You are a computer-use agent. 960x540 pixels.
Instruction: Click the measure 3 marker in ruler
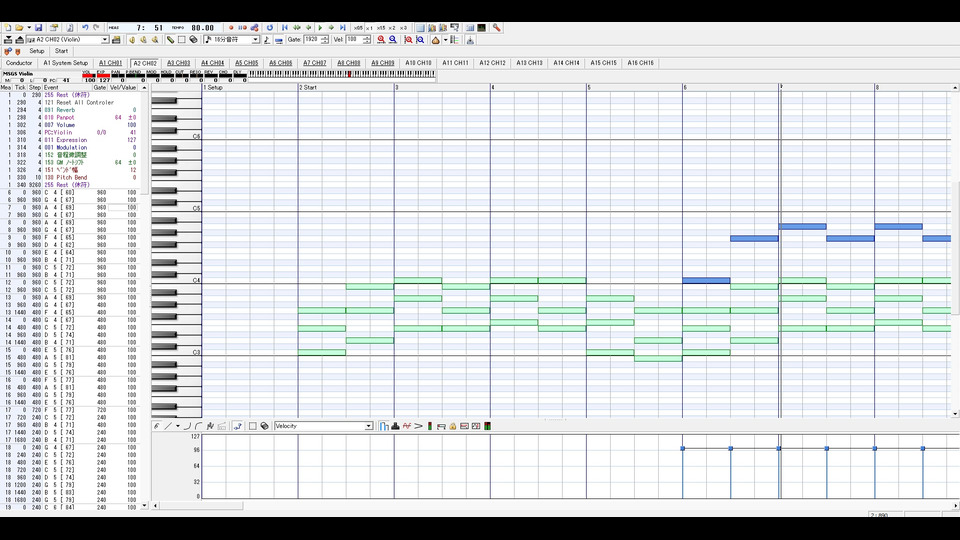[397, 88]
